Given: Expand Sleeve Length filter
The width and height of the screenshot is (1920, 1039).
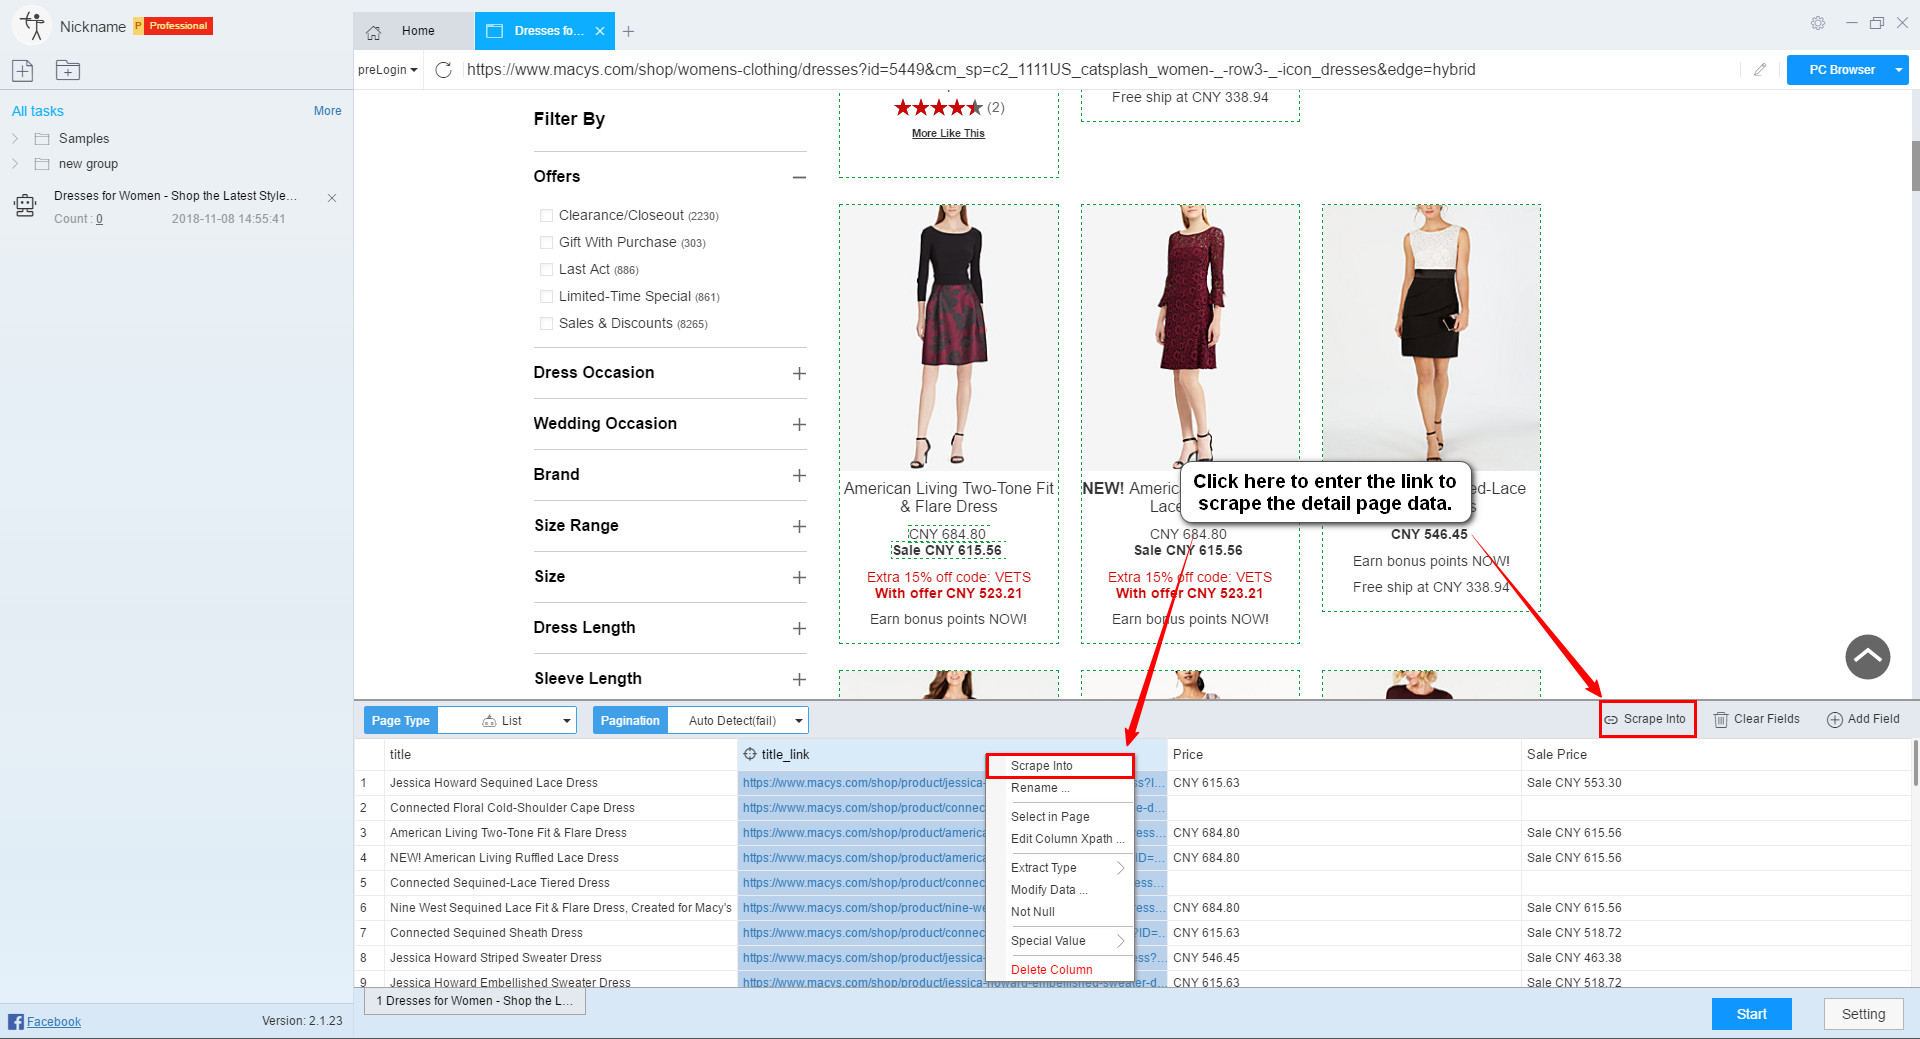Looking at the screenshot, I should pyautogui.click(x=799, y=680).
